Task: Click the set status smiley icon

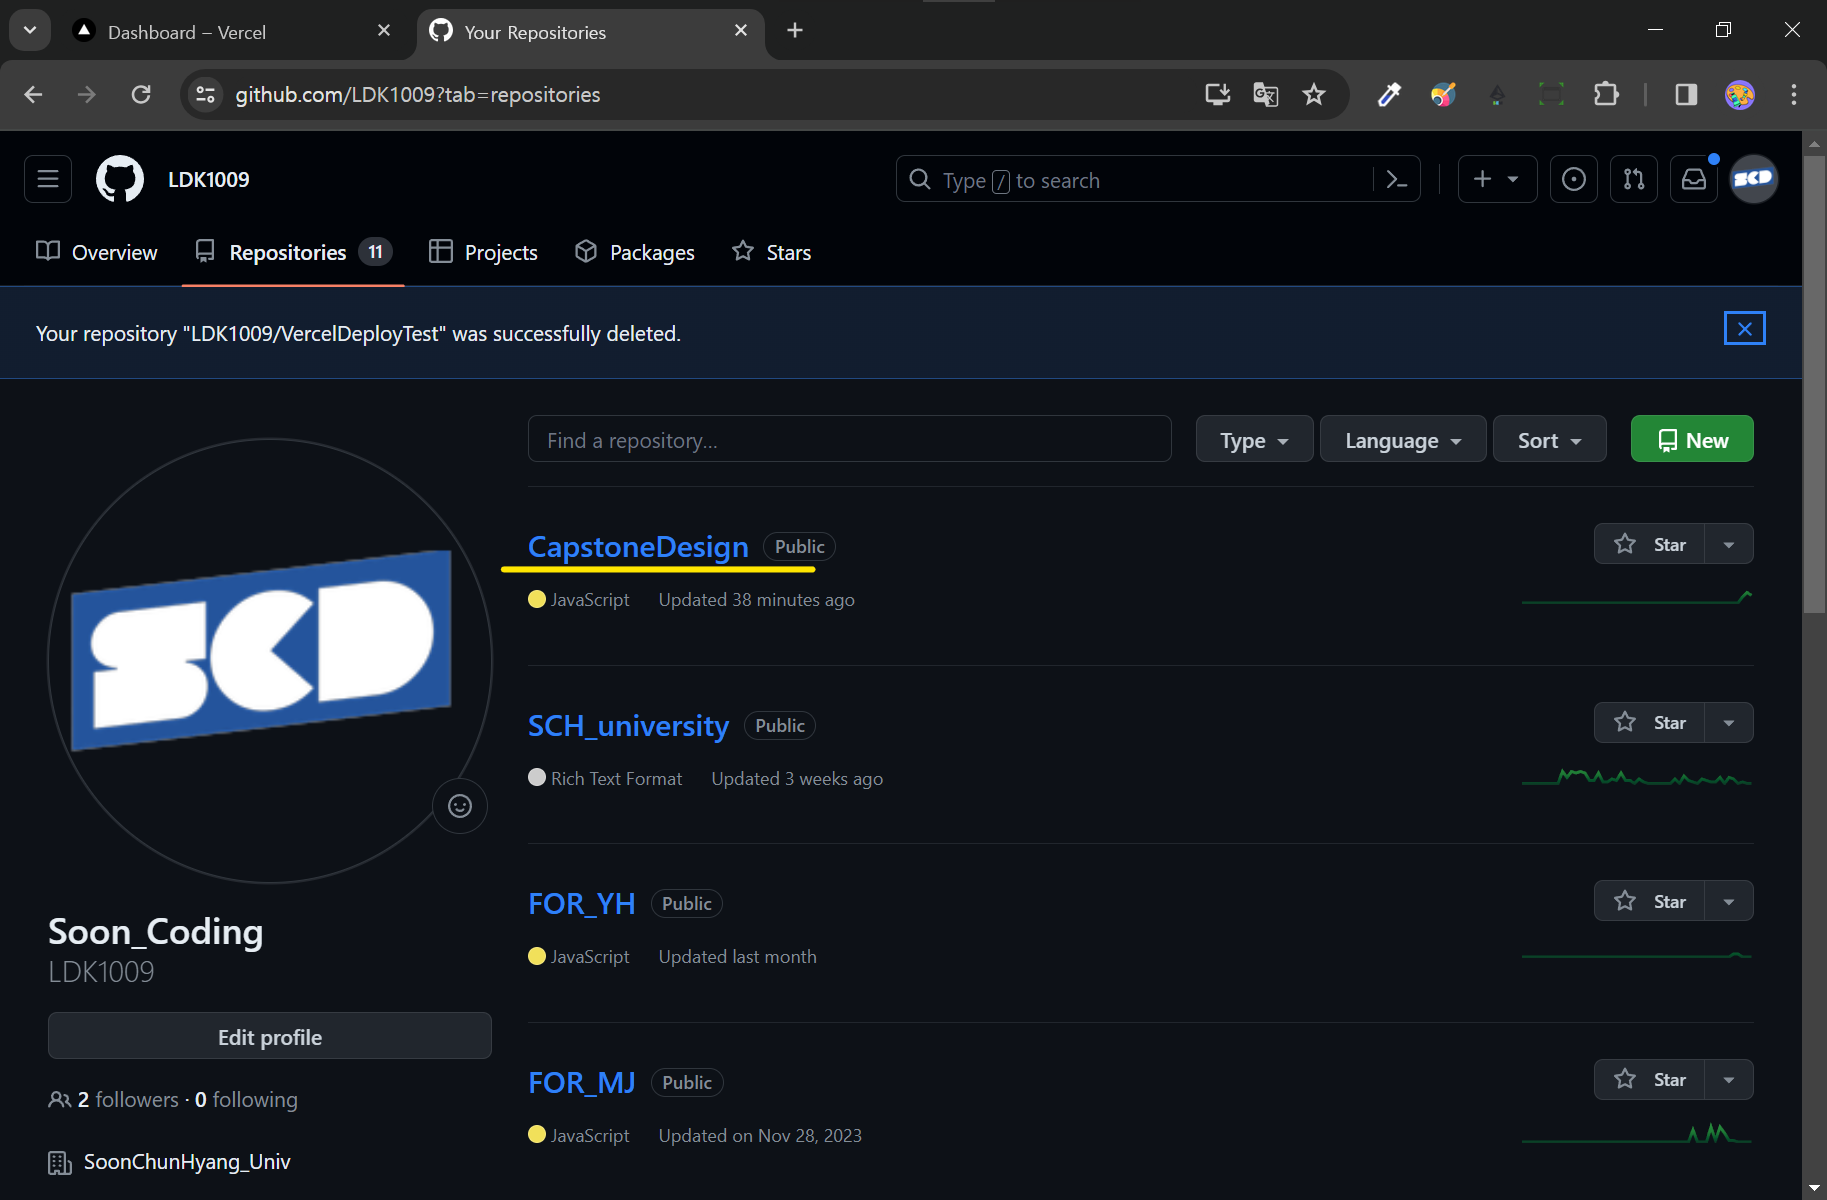Action: [460, 806]
